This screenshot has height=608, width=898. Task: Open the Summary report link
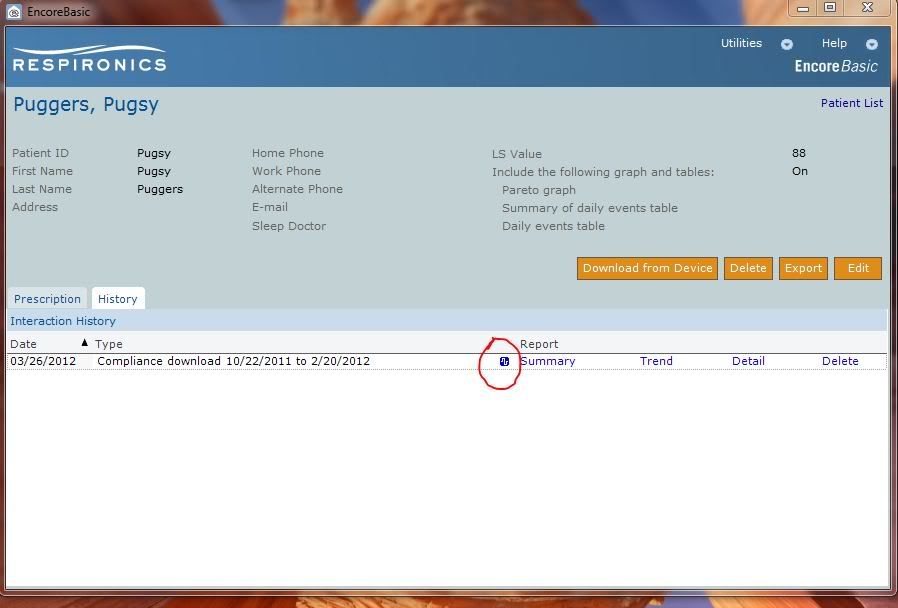(x=548, y=361)
